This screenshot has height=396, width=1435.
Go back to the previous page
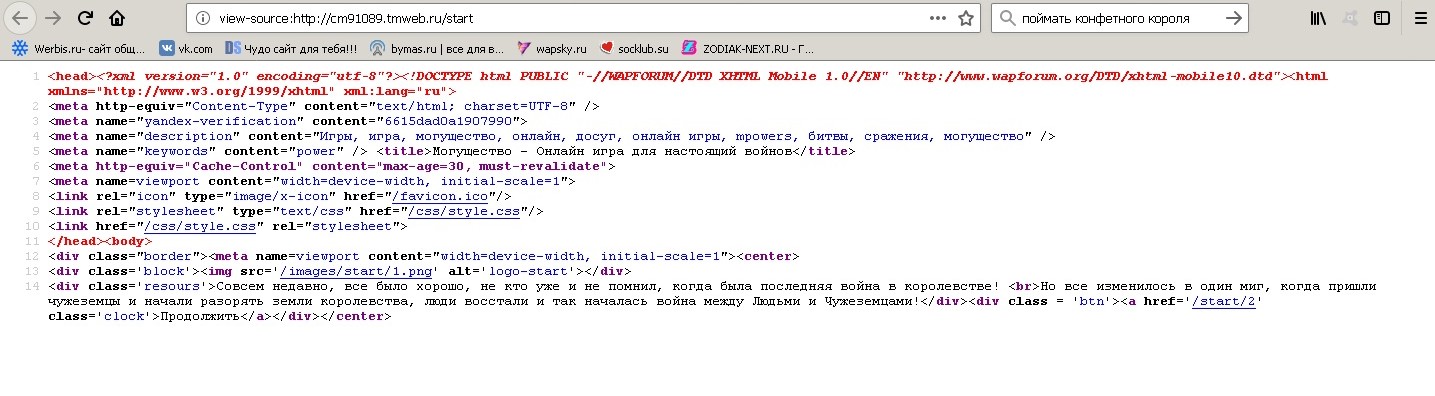coord(21,18)
